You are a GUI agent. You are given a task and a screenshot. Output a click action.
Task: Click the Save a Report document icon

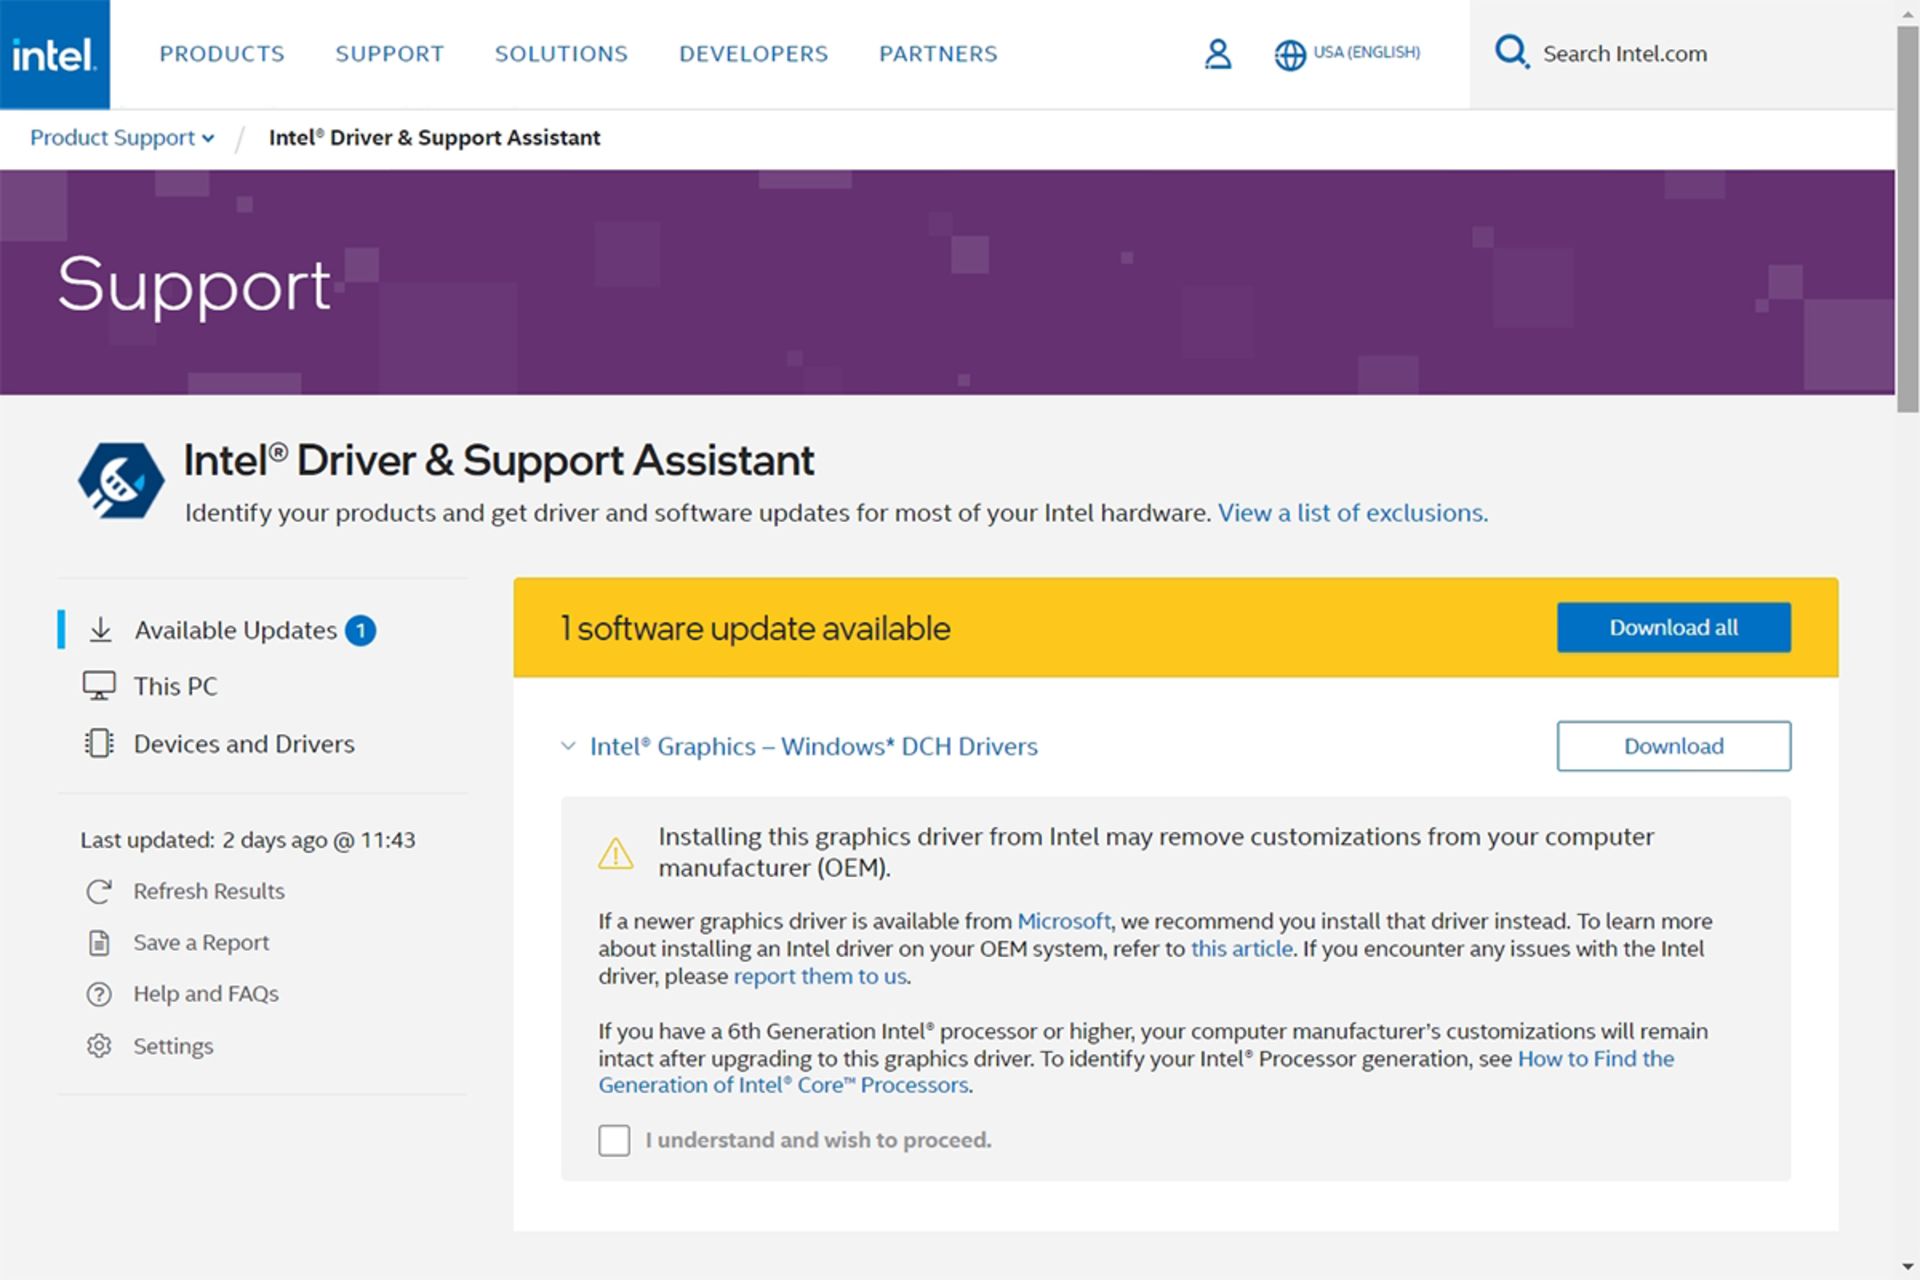tap(99, 943)
